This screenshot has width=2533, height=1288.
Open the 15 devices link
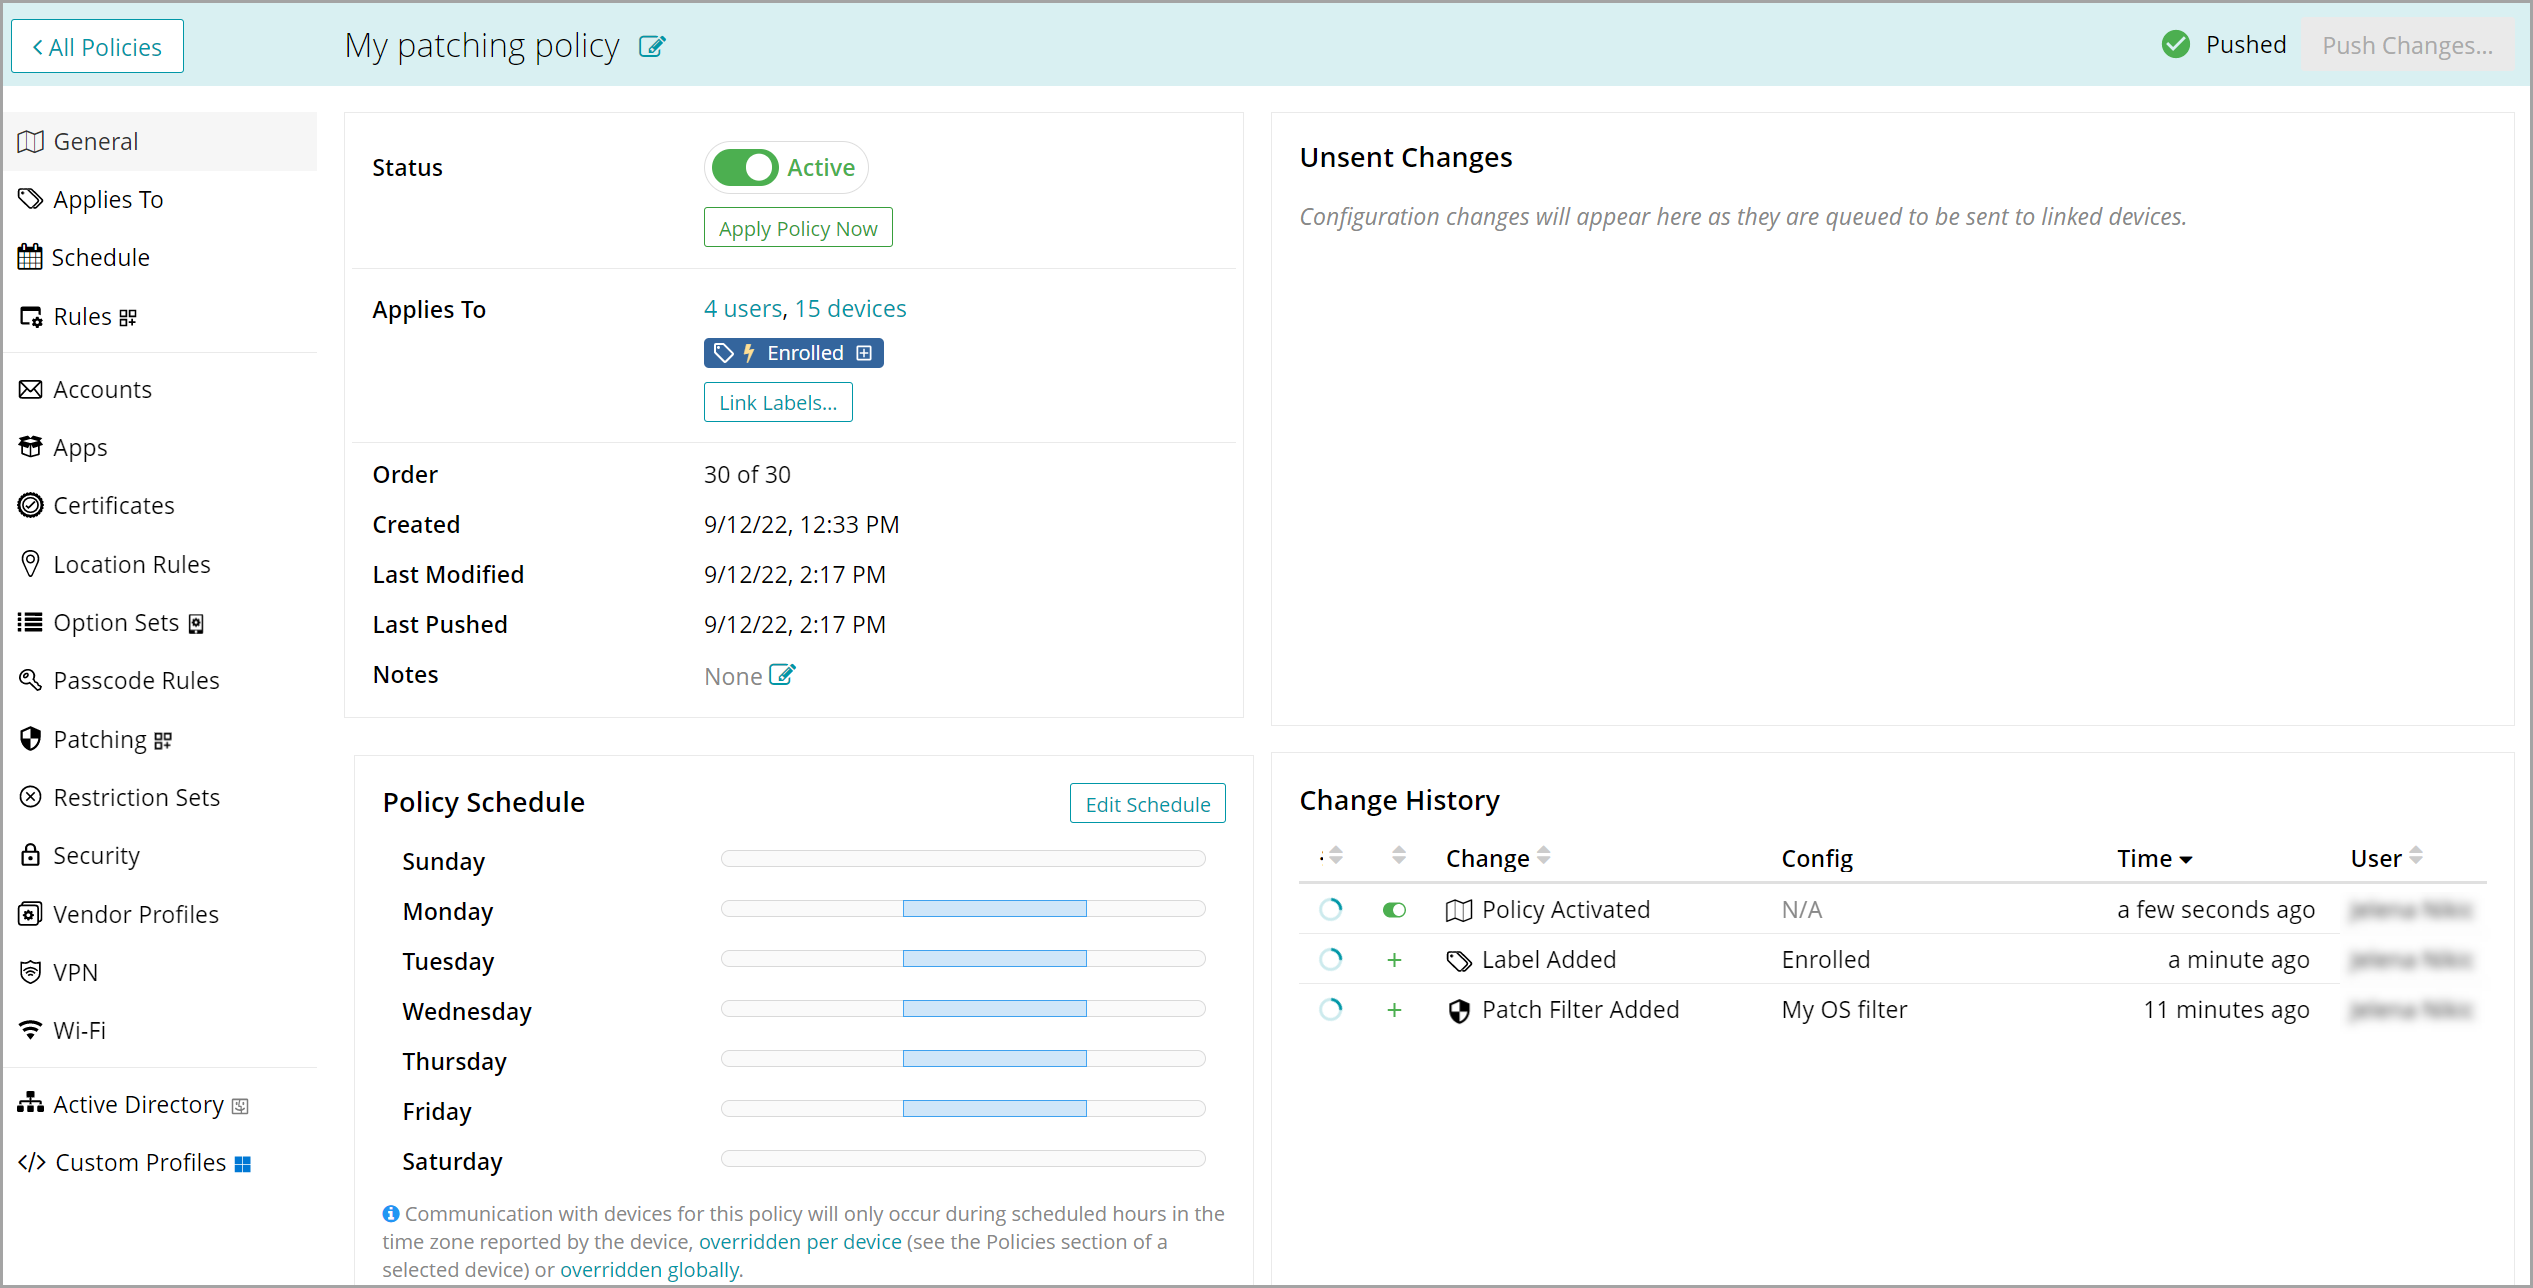coord(850,308)
